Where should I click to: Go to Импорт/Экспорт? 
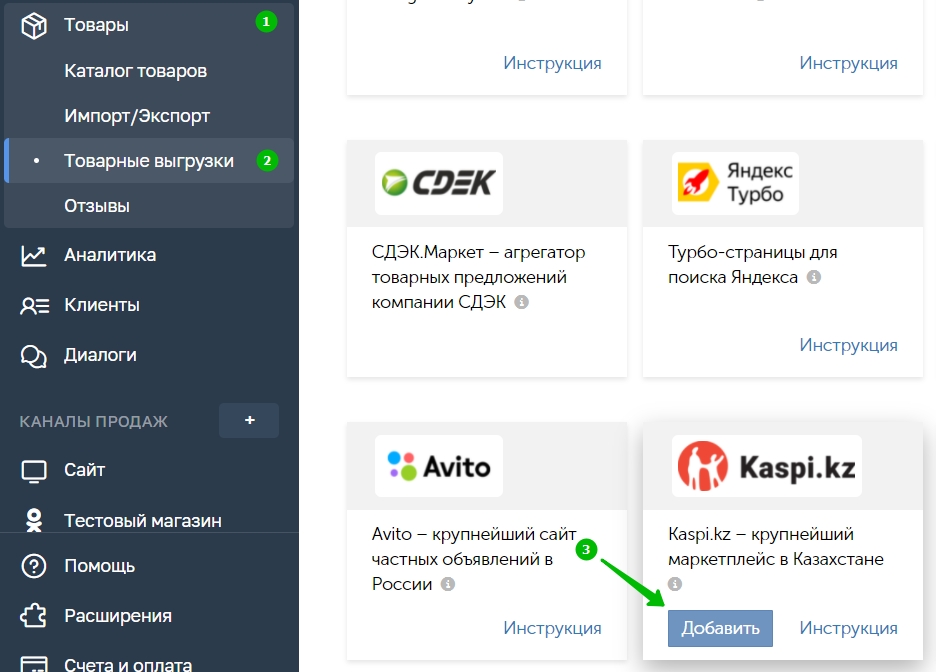pos(137,116)
